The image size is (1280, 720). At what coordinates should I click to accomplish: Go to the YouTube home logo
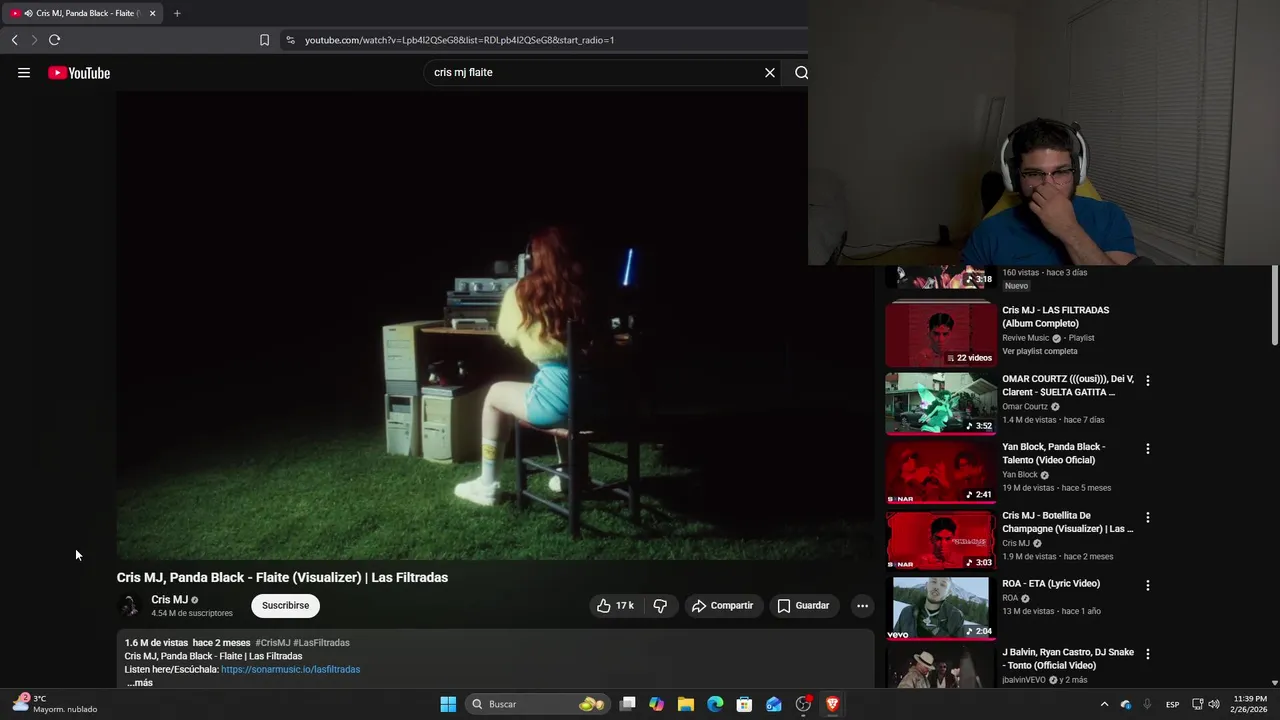(x=79, y=73)
